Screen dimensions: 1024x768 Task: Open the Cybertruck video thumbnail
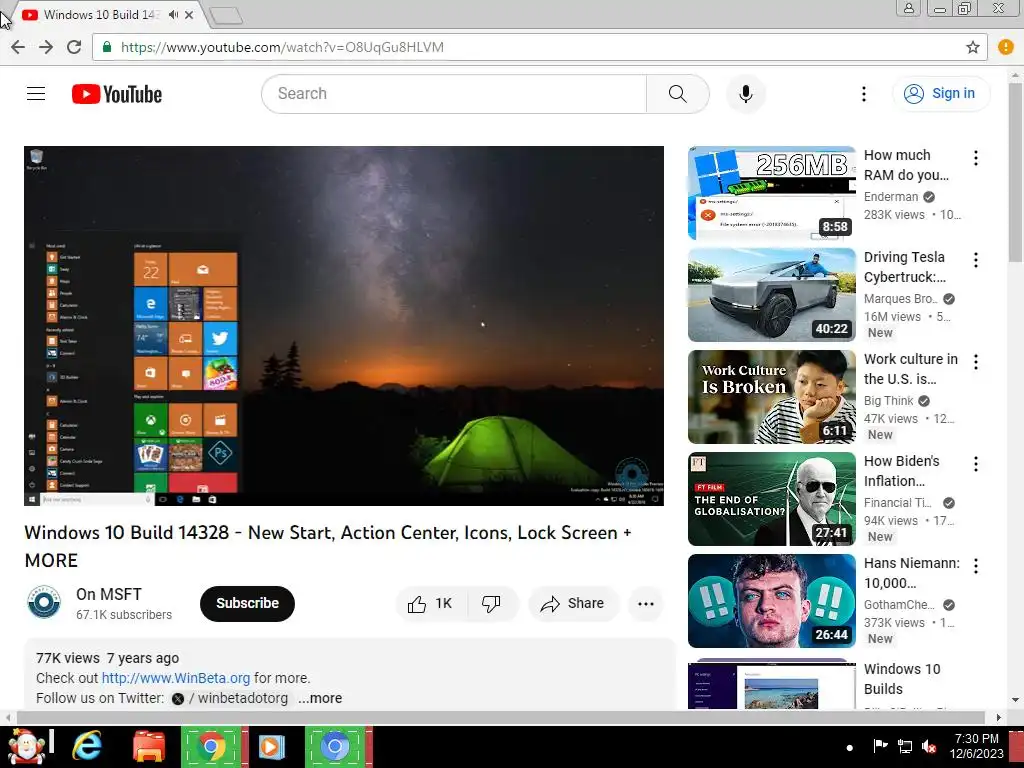[771, 295]
